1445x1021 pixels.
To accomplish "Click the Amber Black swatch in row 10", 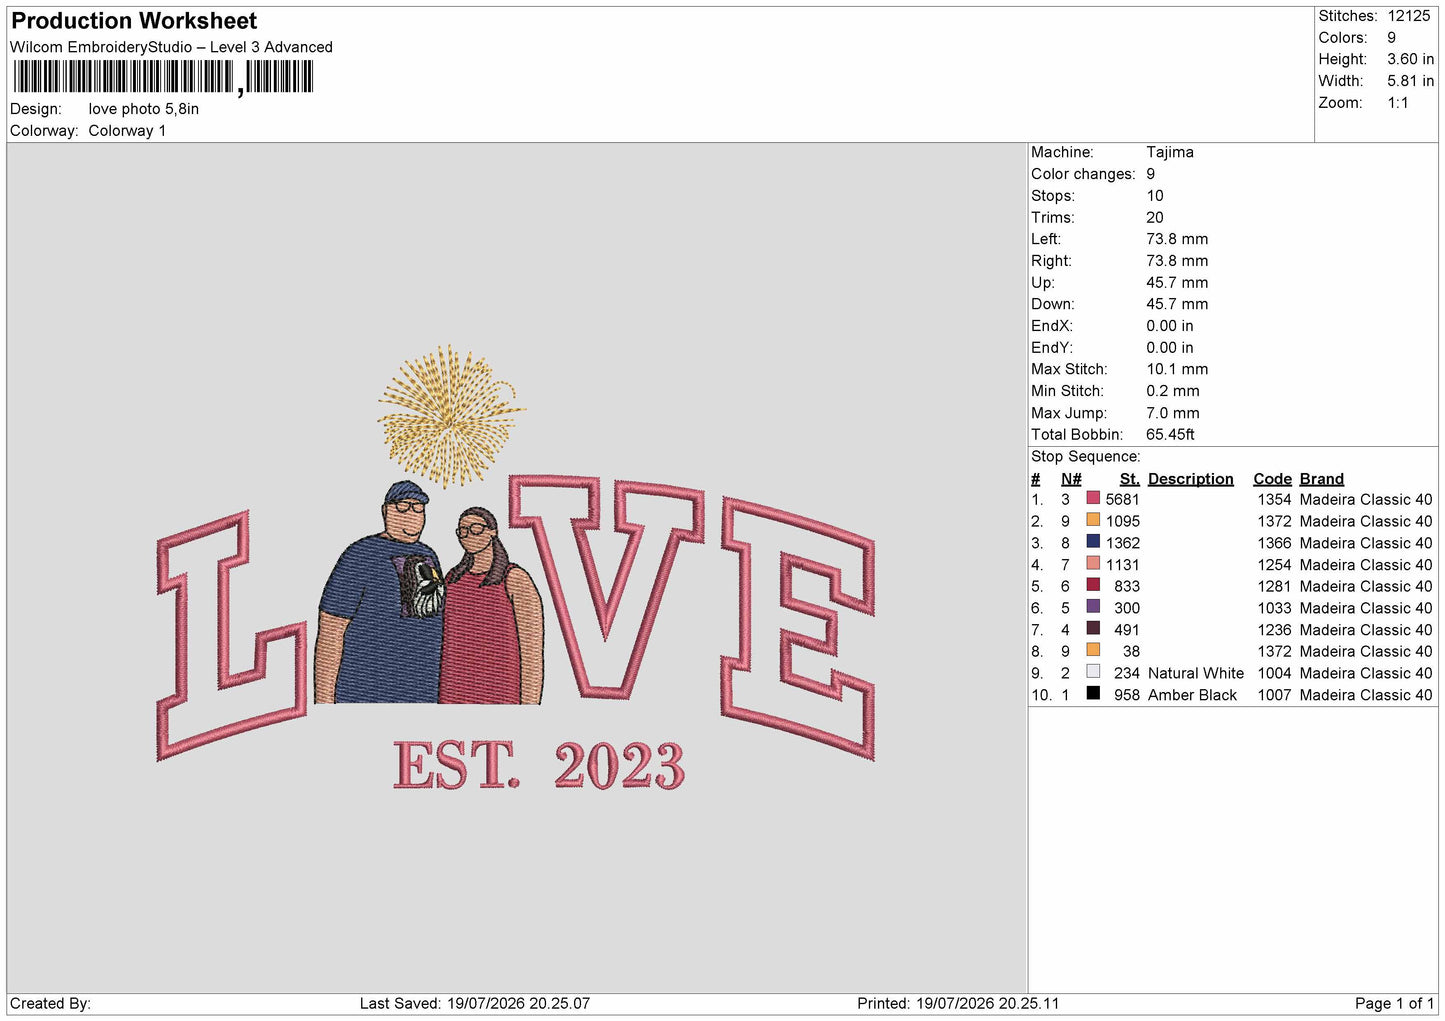I will pos(1093,693).
